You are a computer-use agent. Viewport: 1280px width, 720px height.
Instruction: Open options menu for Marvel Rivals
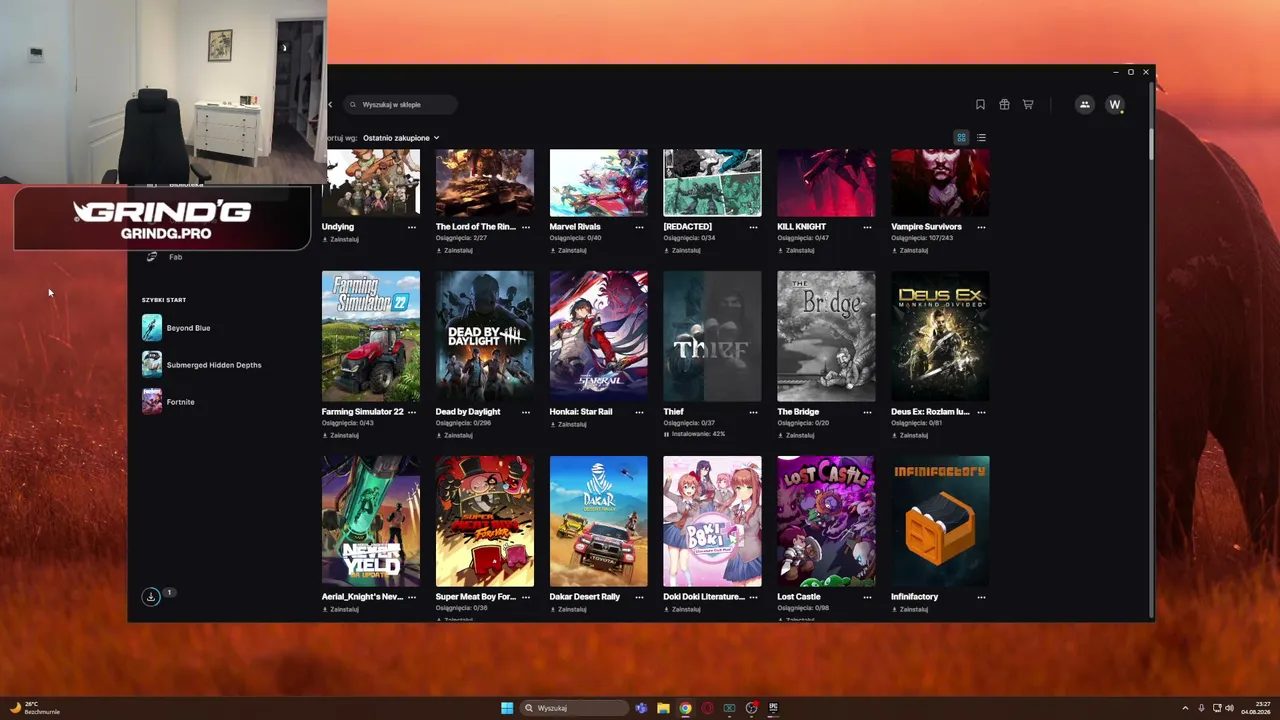point(639,227)
